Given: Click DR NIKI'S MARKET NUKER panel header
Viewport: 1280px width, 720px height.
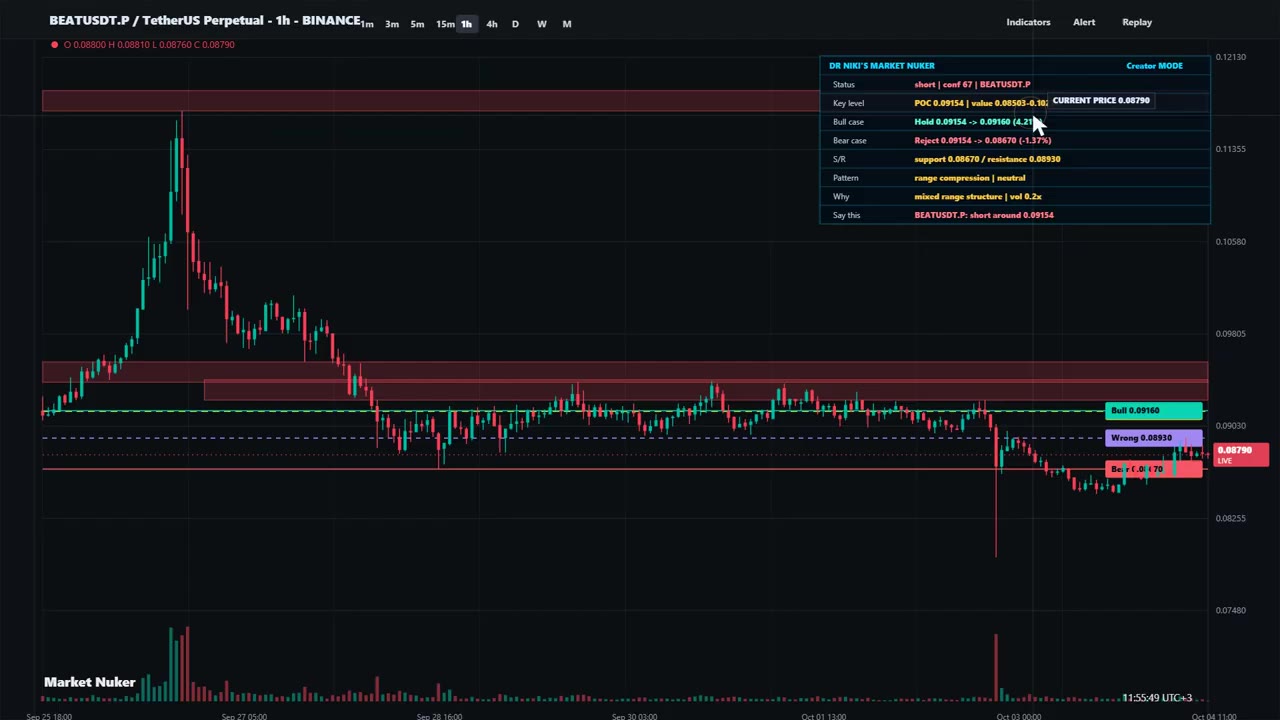Looking at the screenshot, I should [x=882, y=66].
